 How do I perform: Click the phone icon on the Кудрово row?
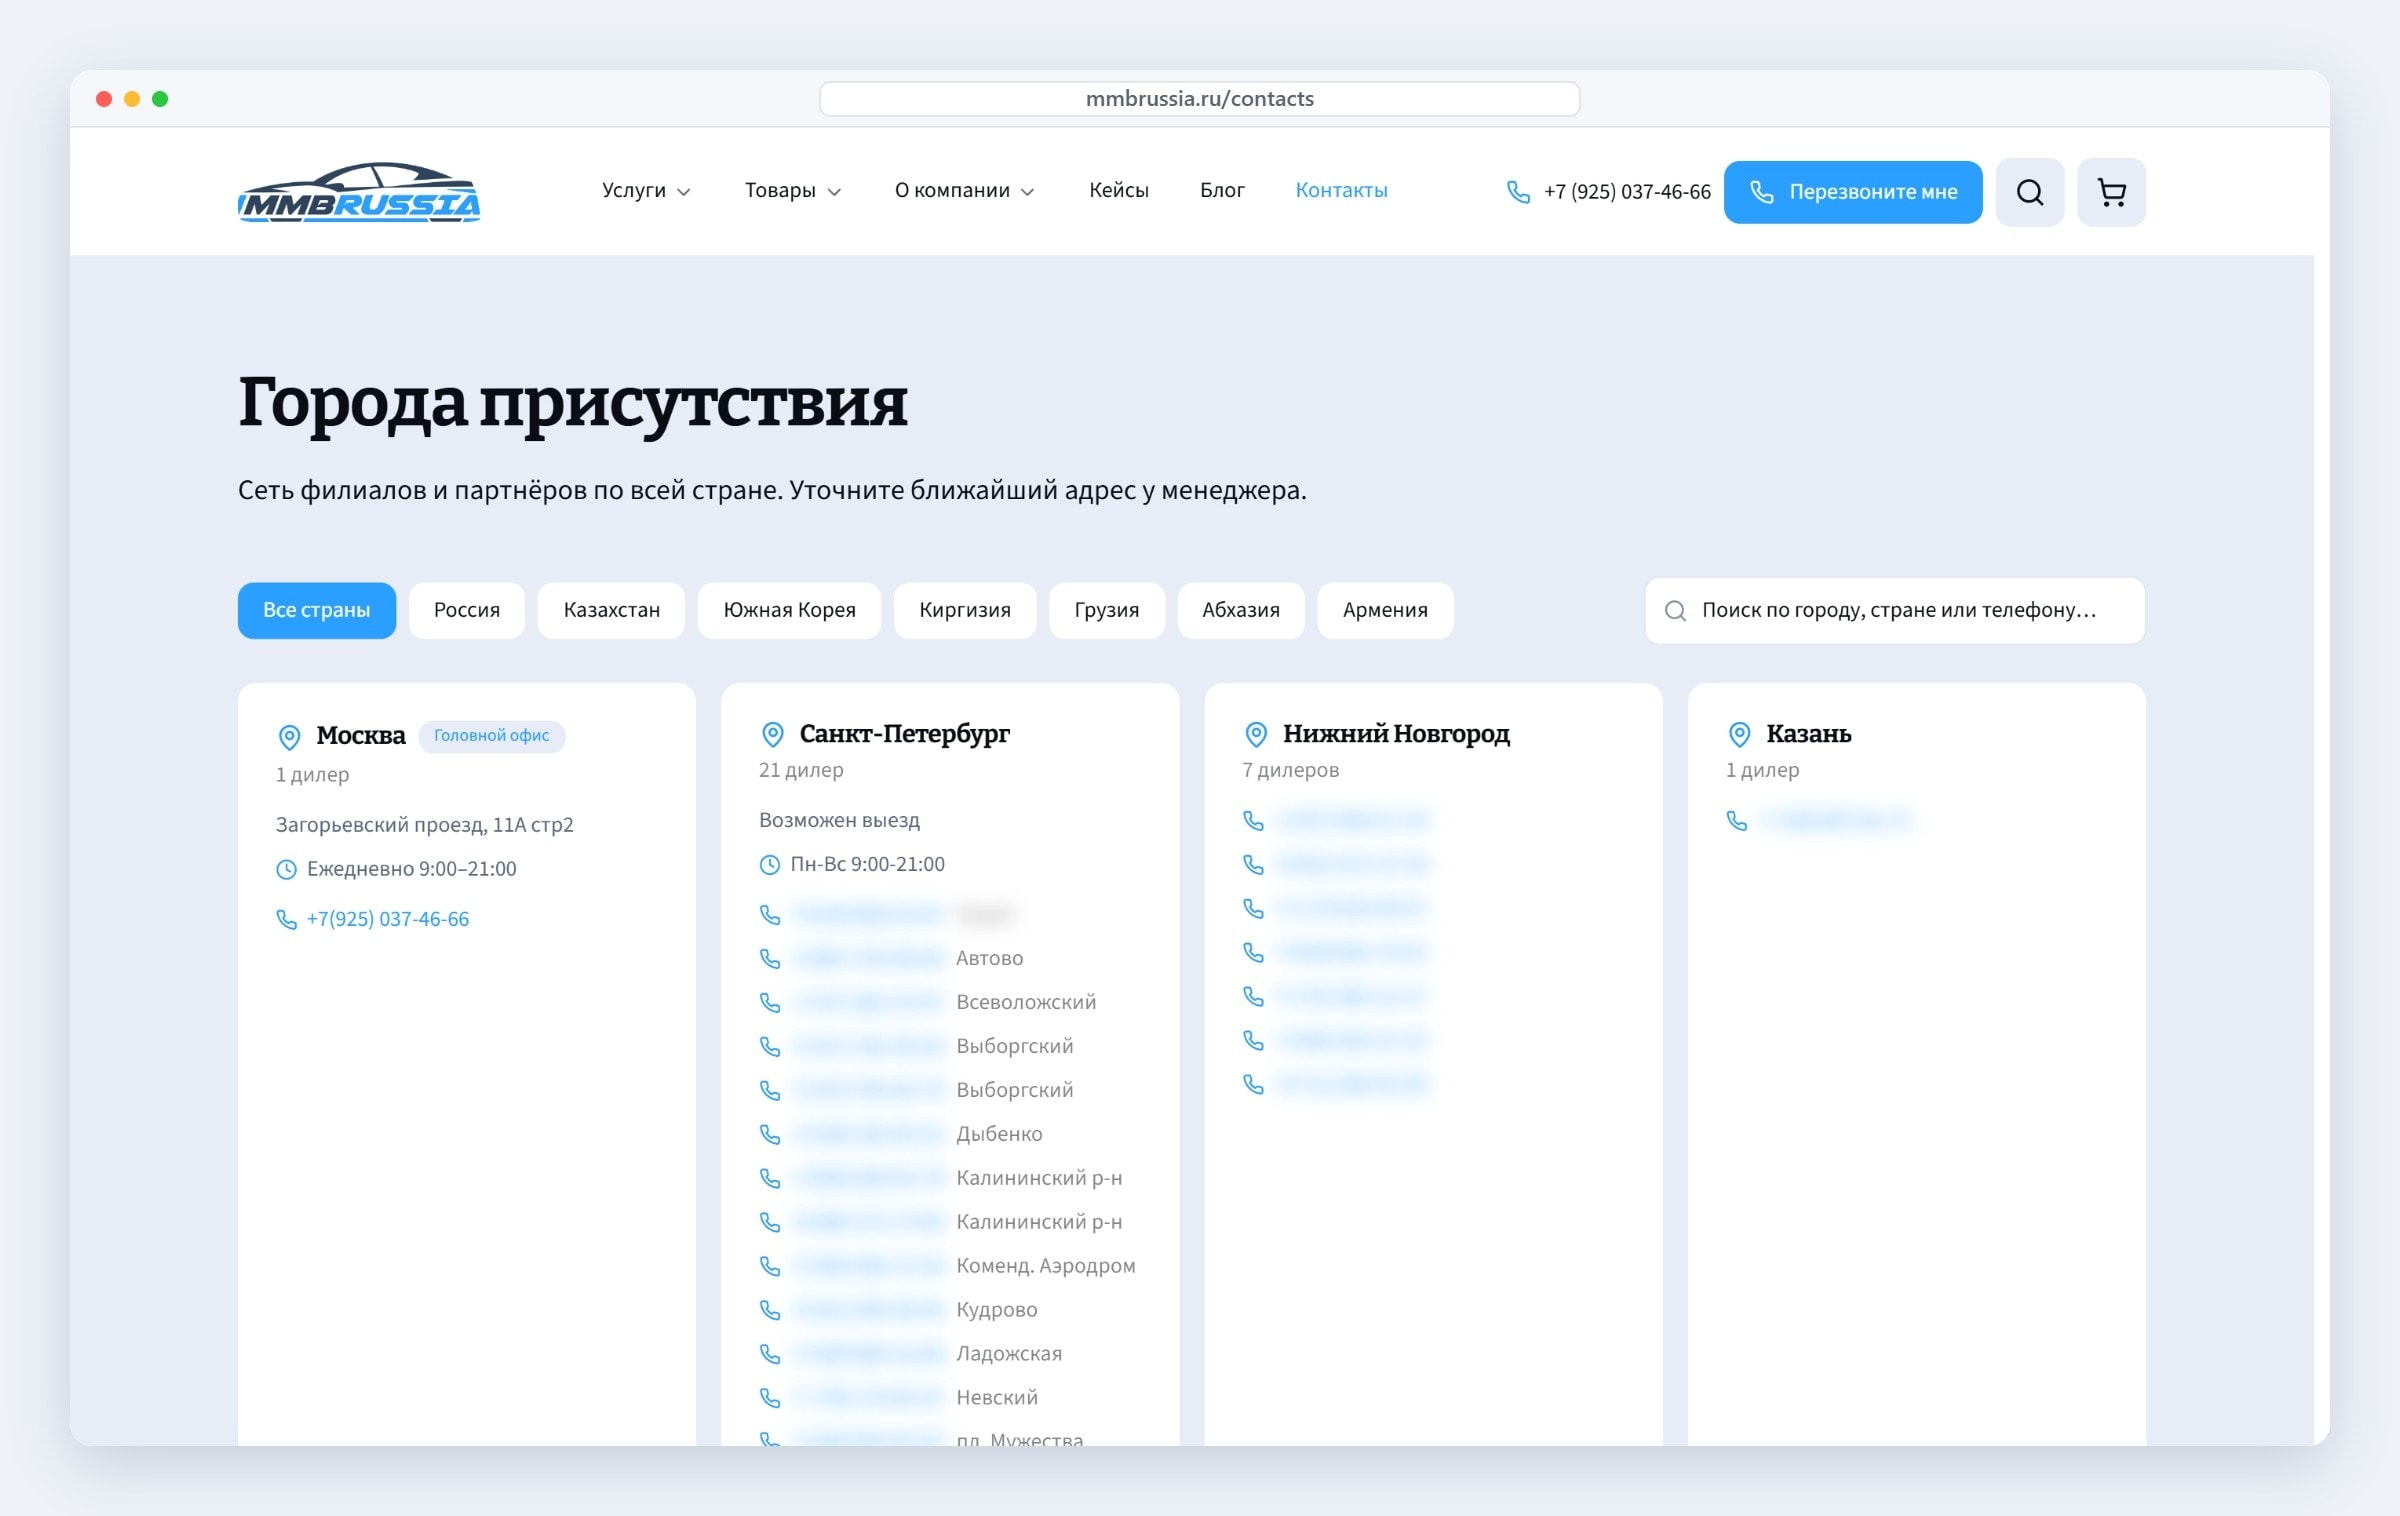click(770, 1310)
